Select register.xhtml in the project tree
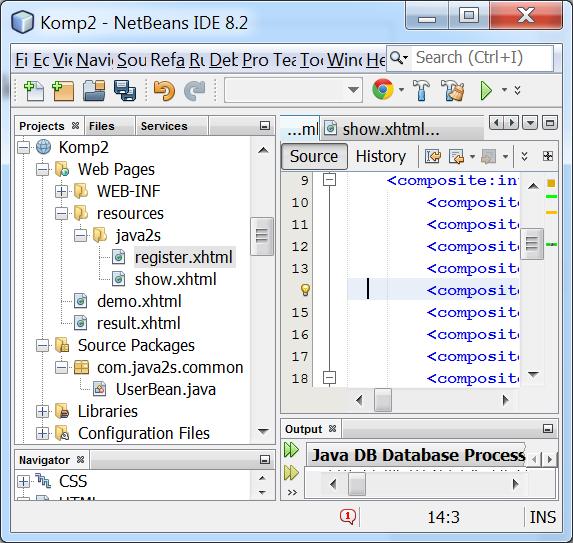The height and width of the screenshot is (543, 573). tap(183, 257)
